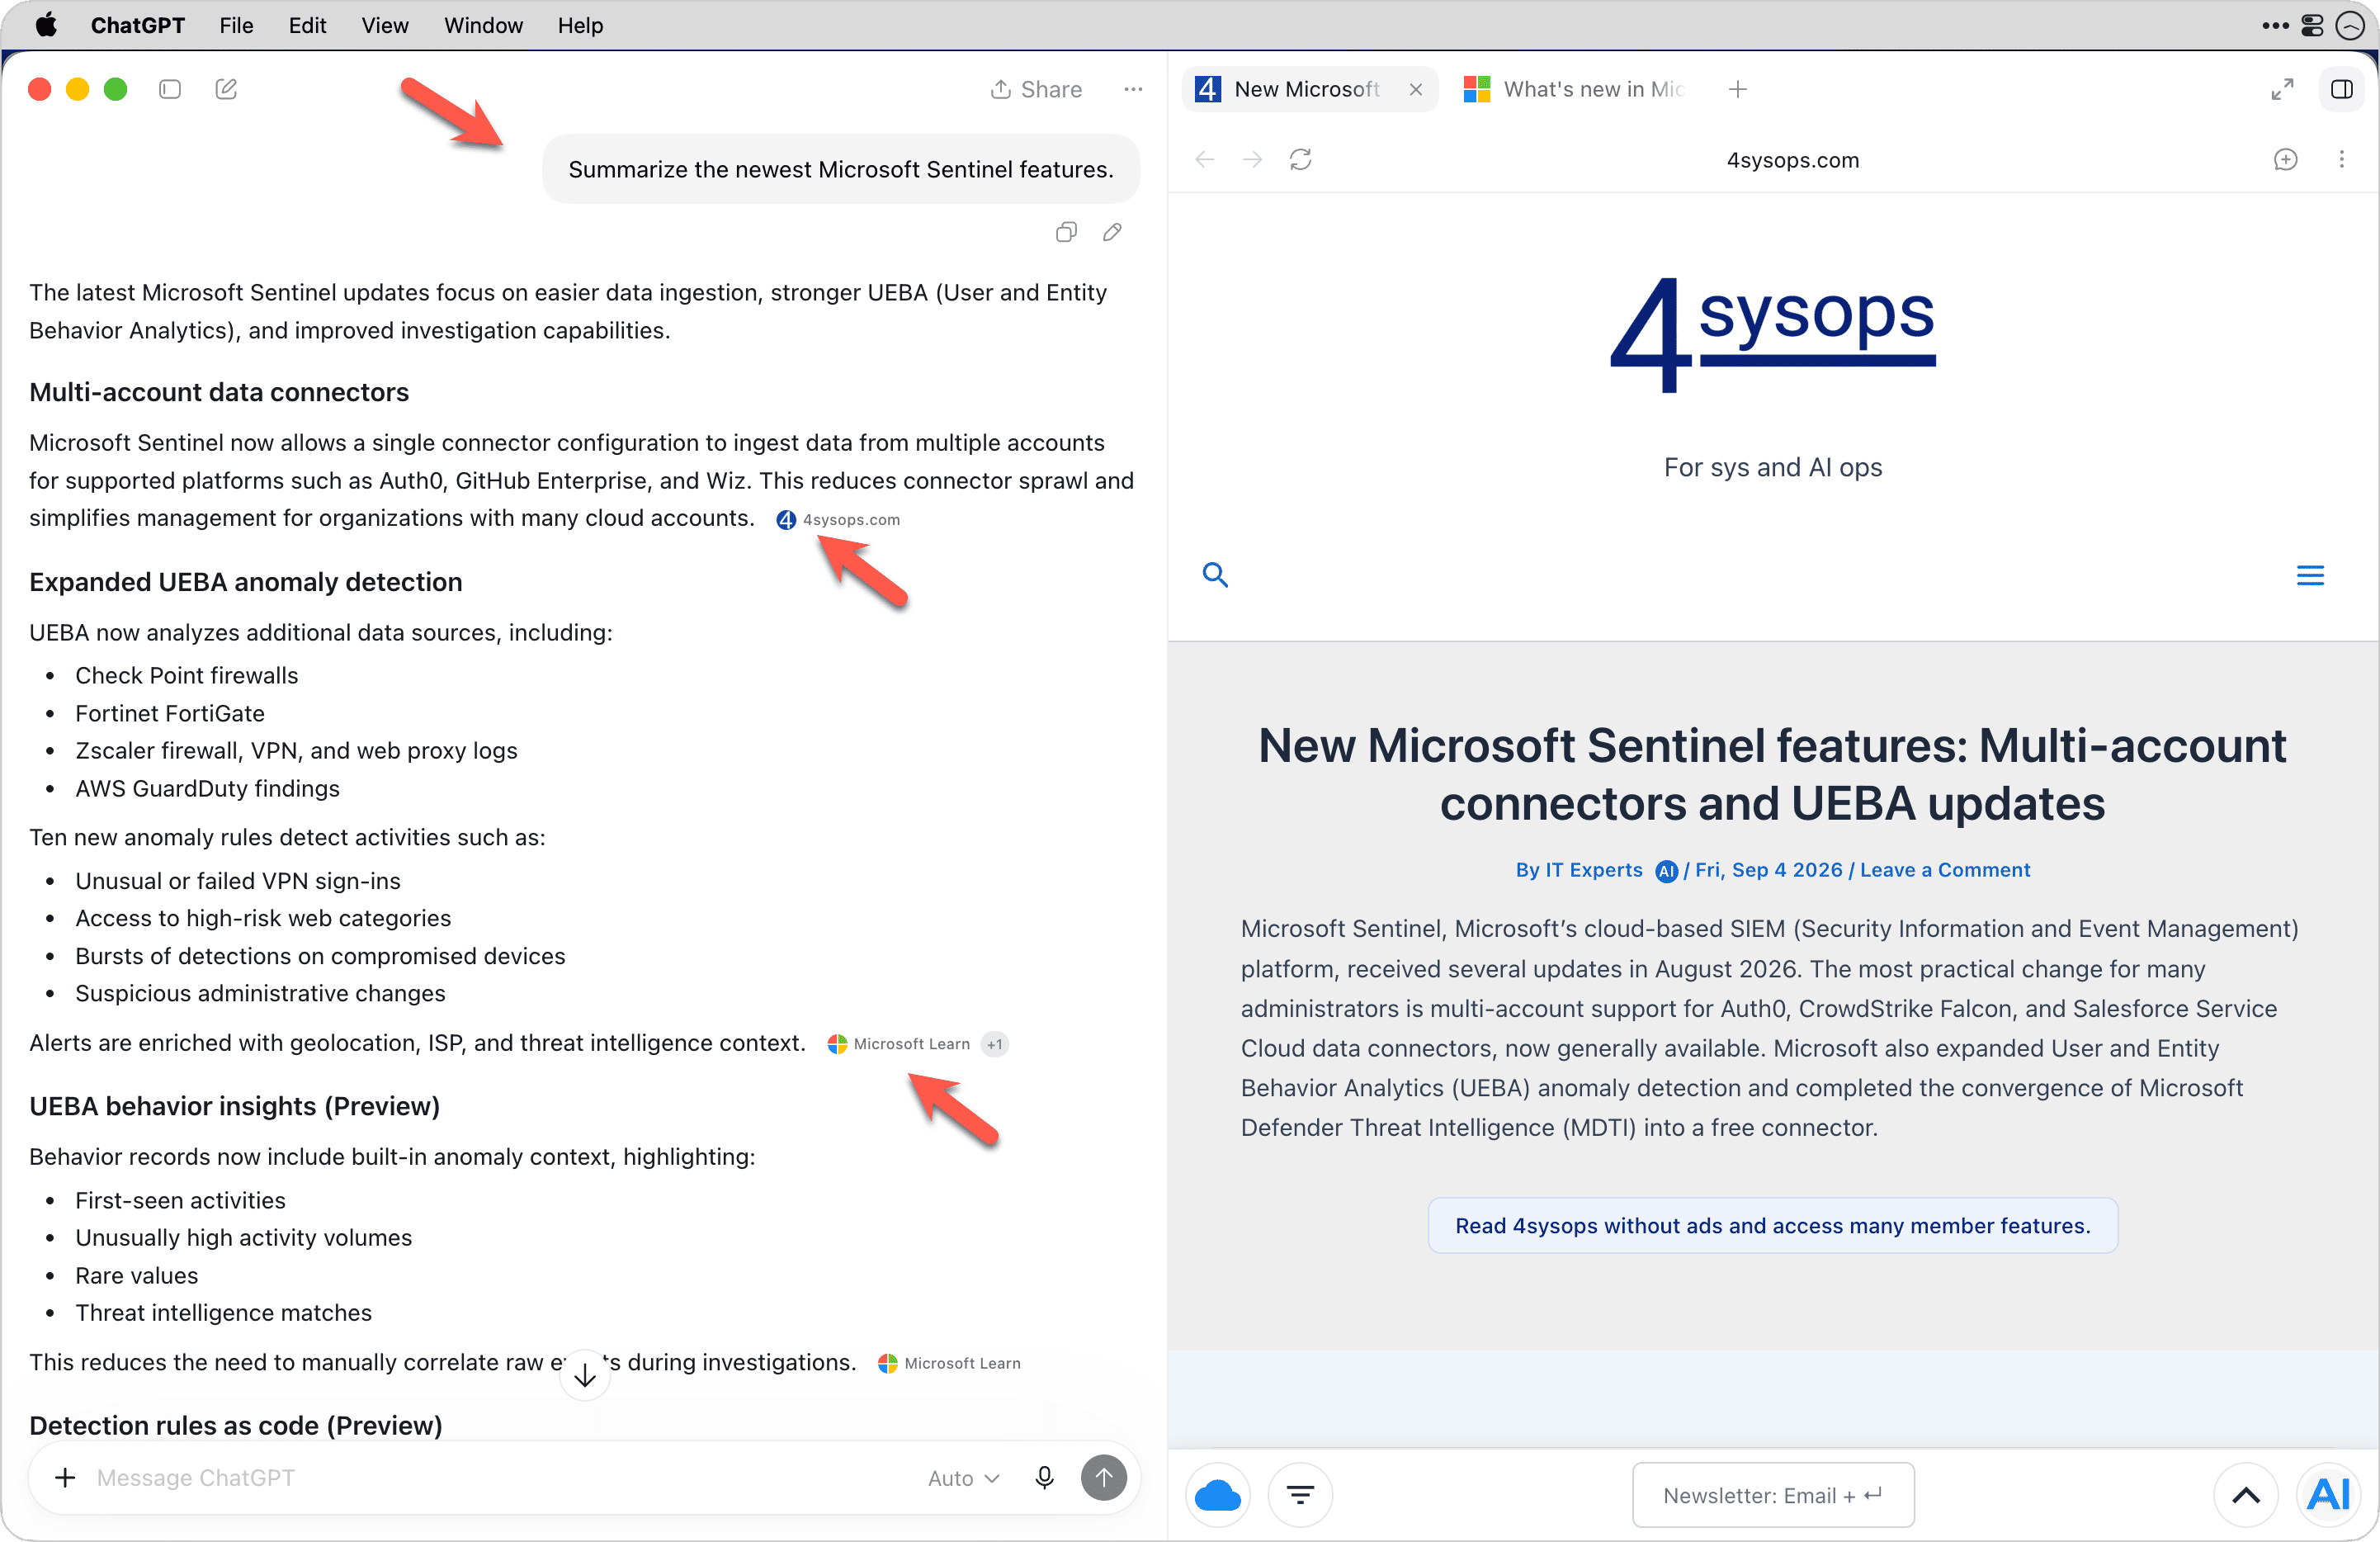Open a new browser tab with plus
Viewport: 2380px width, 1542px height.
(x=1737, y=89)
